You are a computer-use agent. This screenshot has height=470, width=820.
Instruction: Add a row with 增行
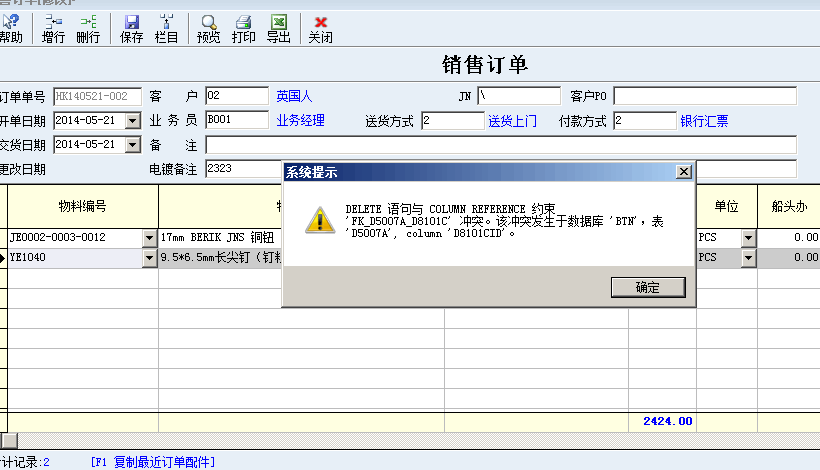click(53, 29)
